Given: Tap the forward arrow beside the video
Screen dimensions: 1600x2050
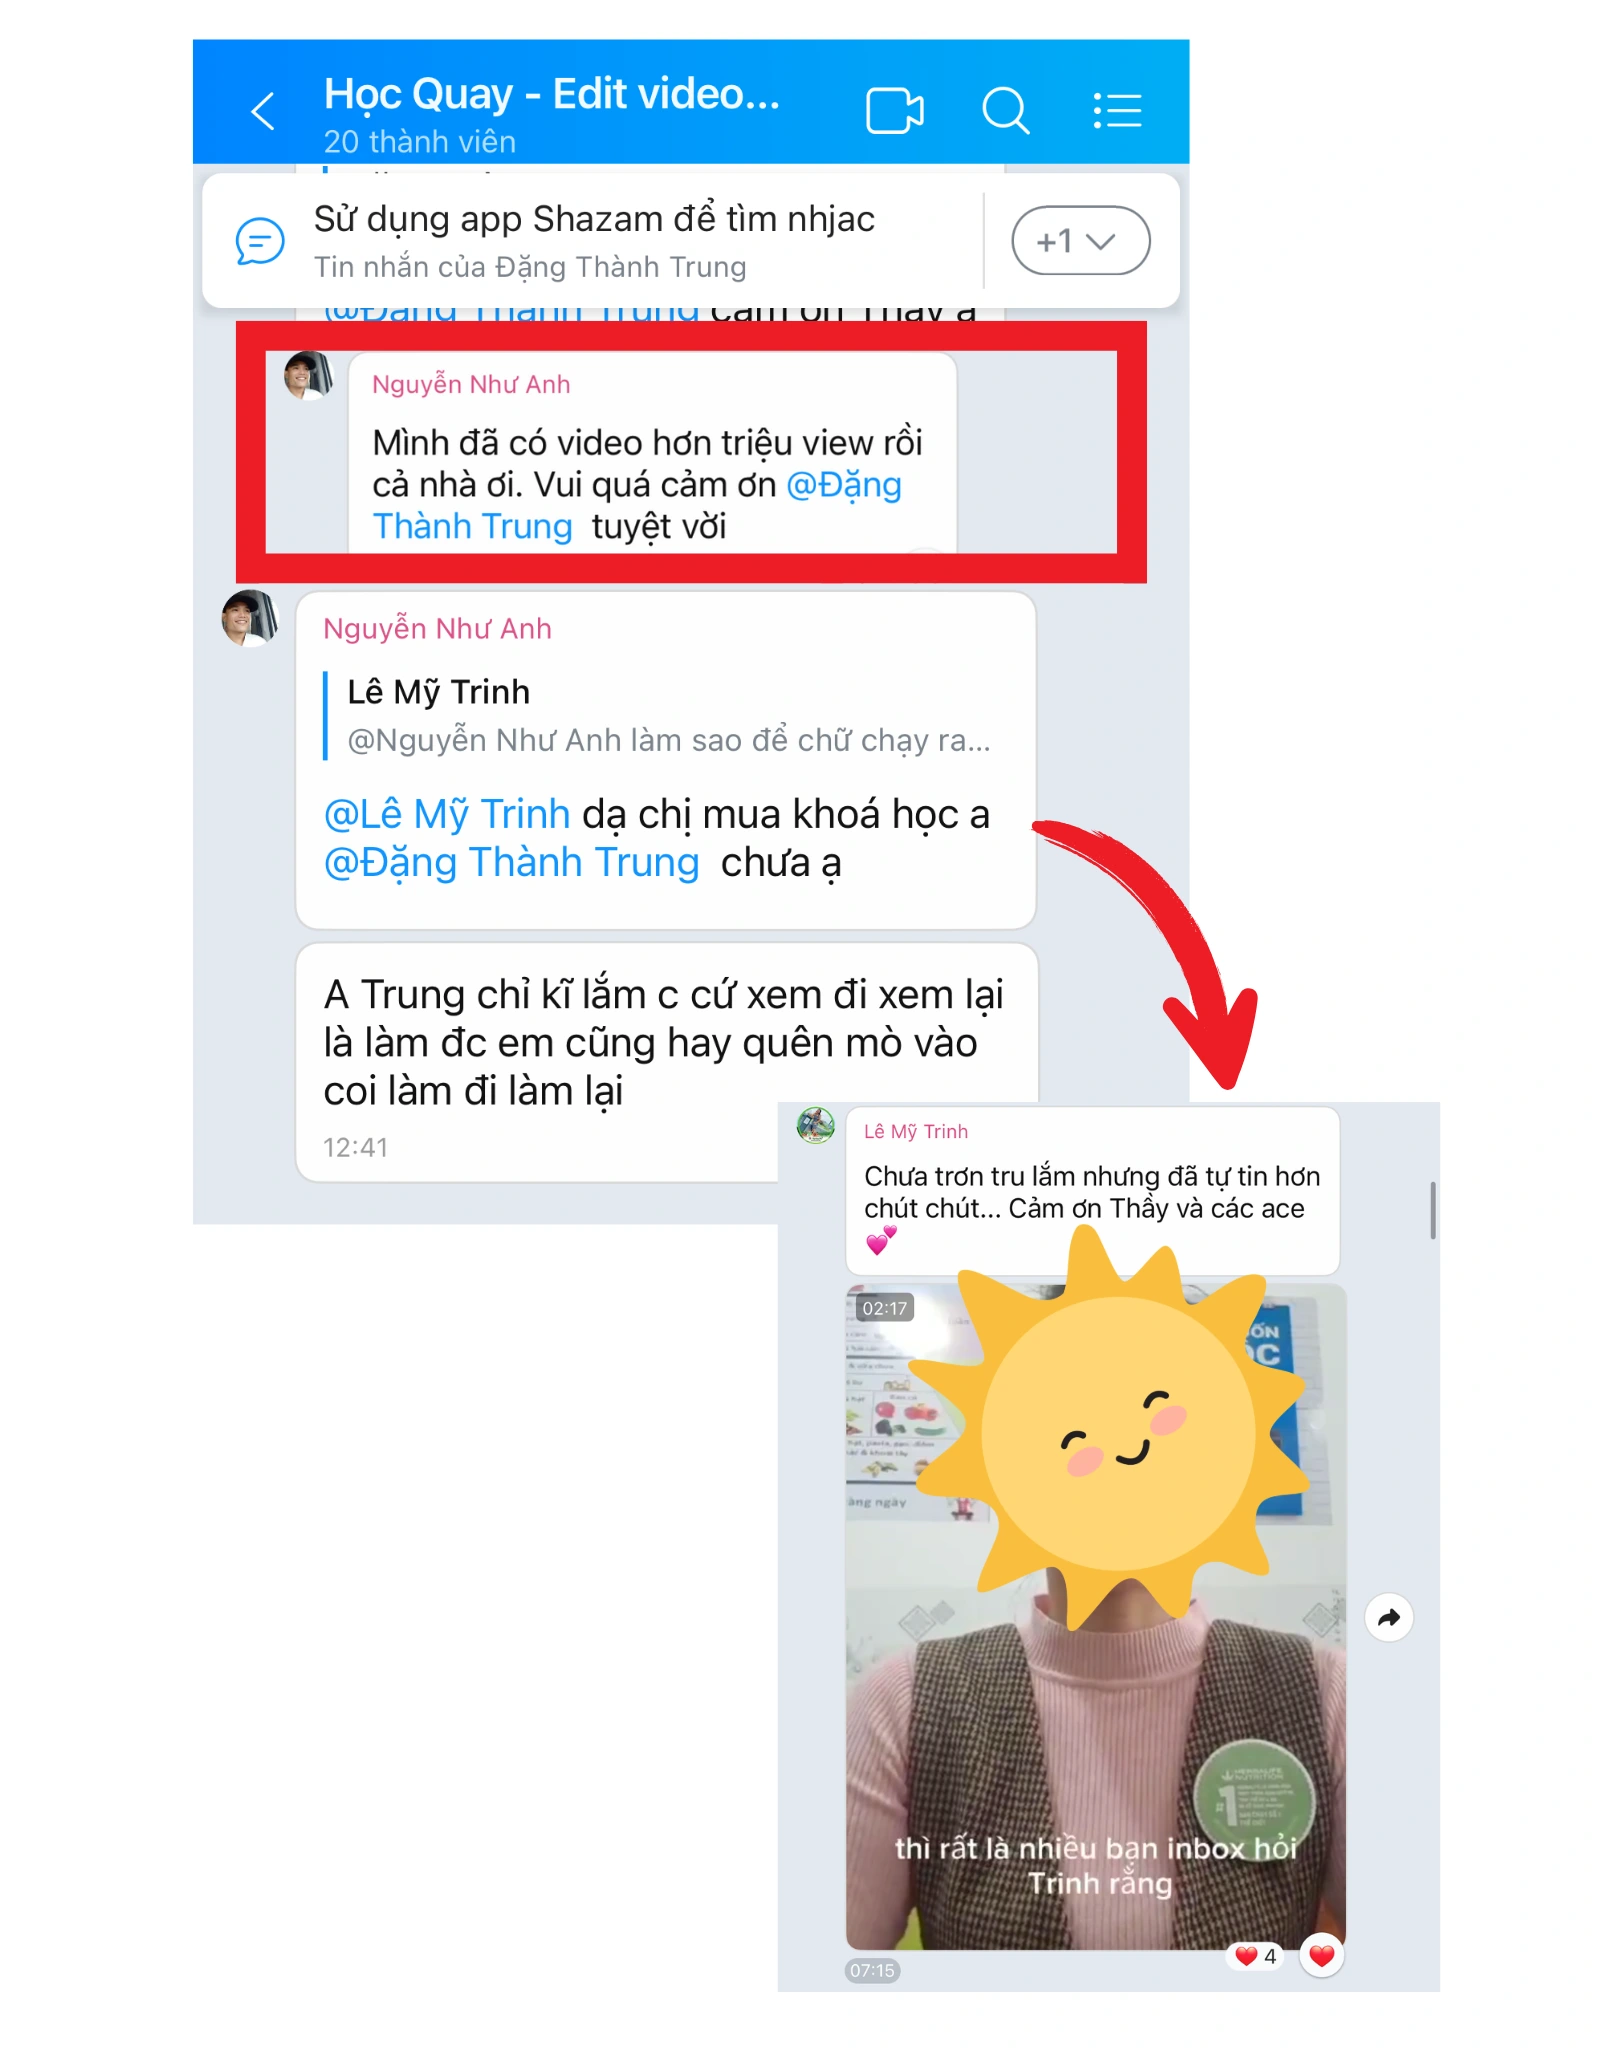Looking at the screenshot, I should point(1389,1617).
